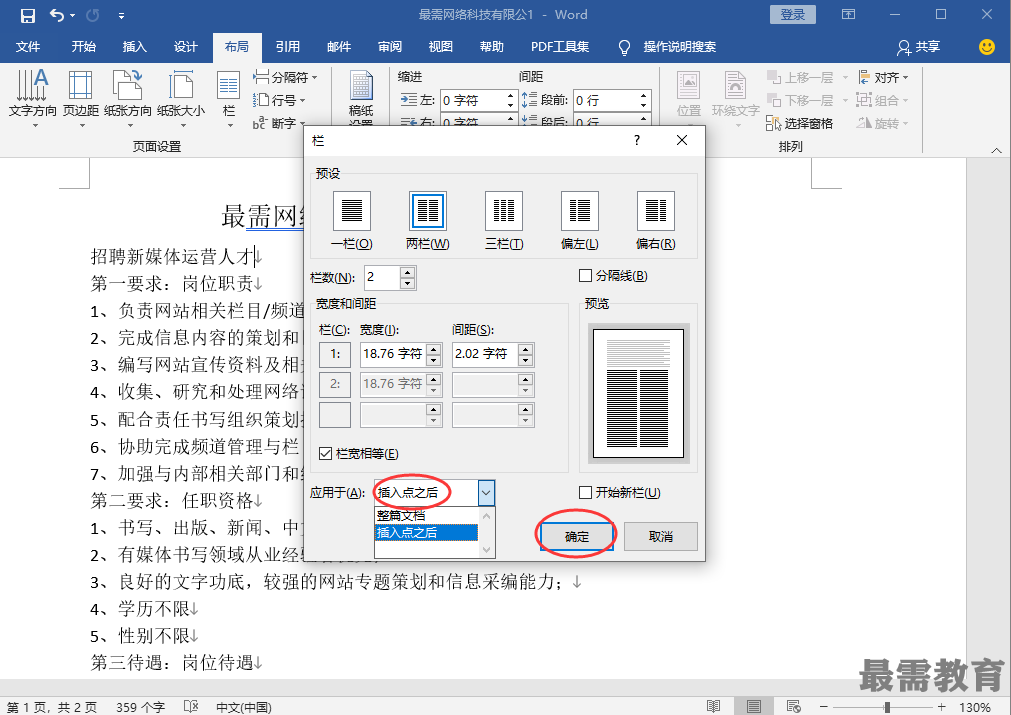Click the Share (共享) button

(x=918, y=46)
